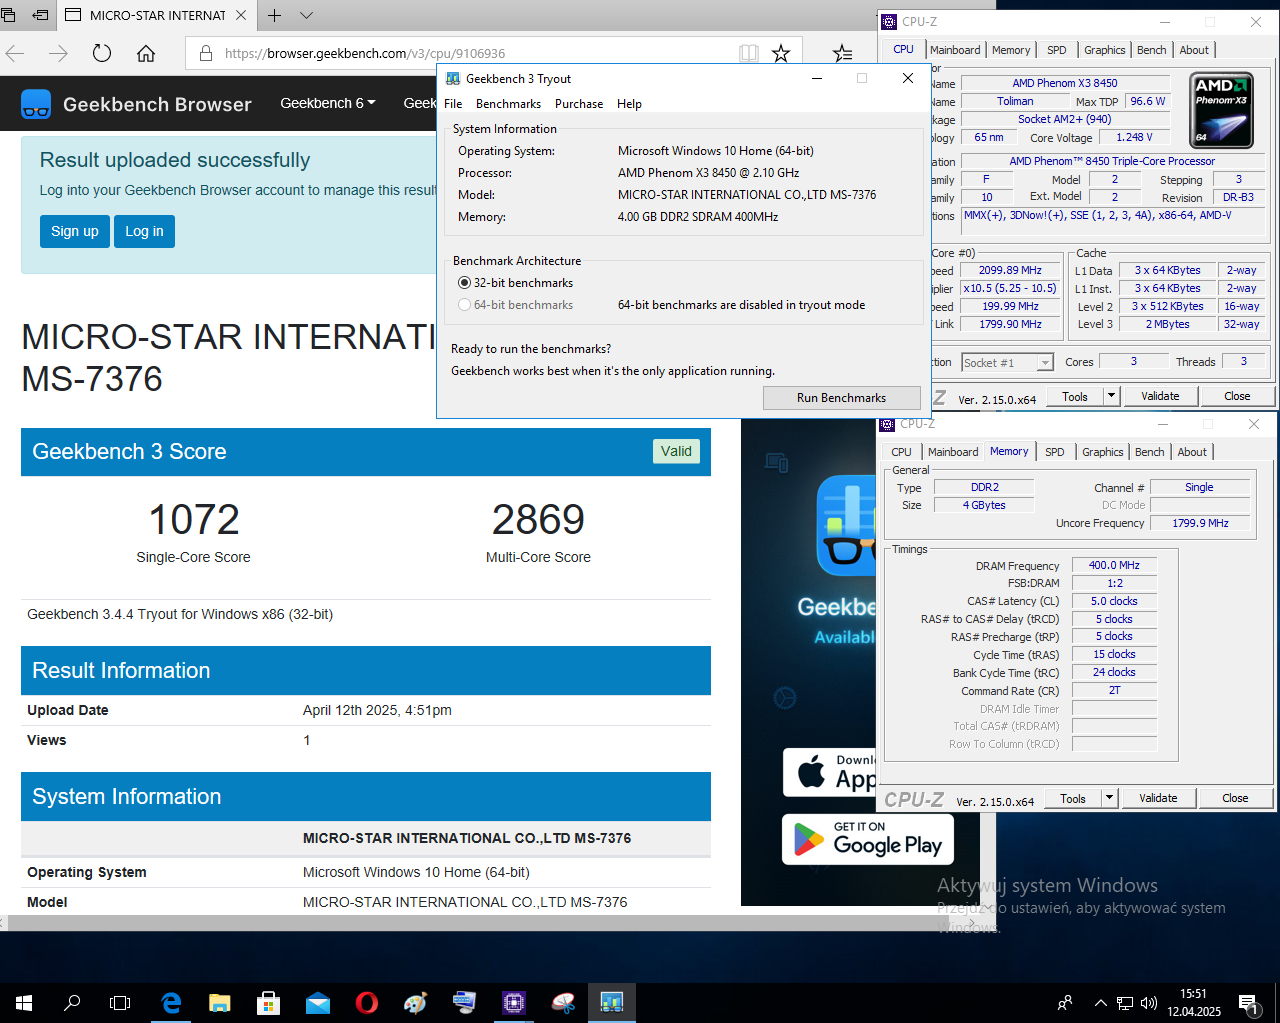Screen dimensions: 1280x1023
Task: Click Tools button in lower CPU-Z window
Action: coord(1073,798)
